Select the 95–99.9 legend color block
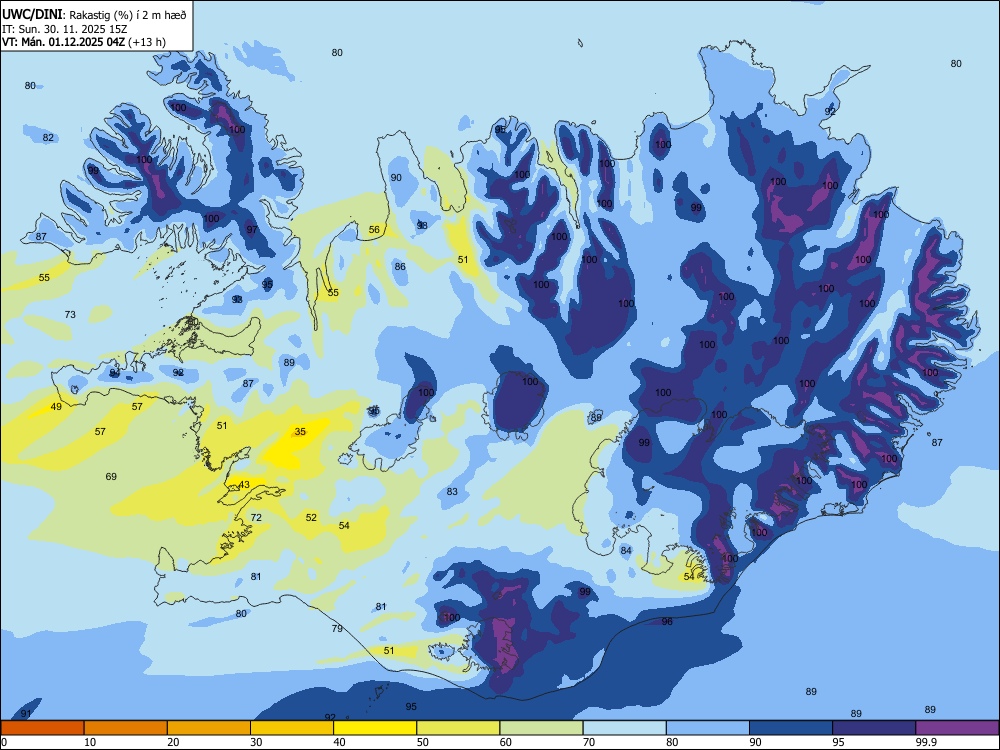This screenshot has width=1000, height=750. pyautogui.click(x=874, y=728)
